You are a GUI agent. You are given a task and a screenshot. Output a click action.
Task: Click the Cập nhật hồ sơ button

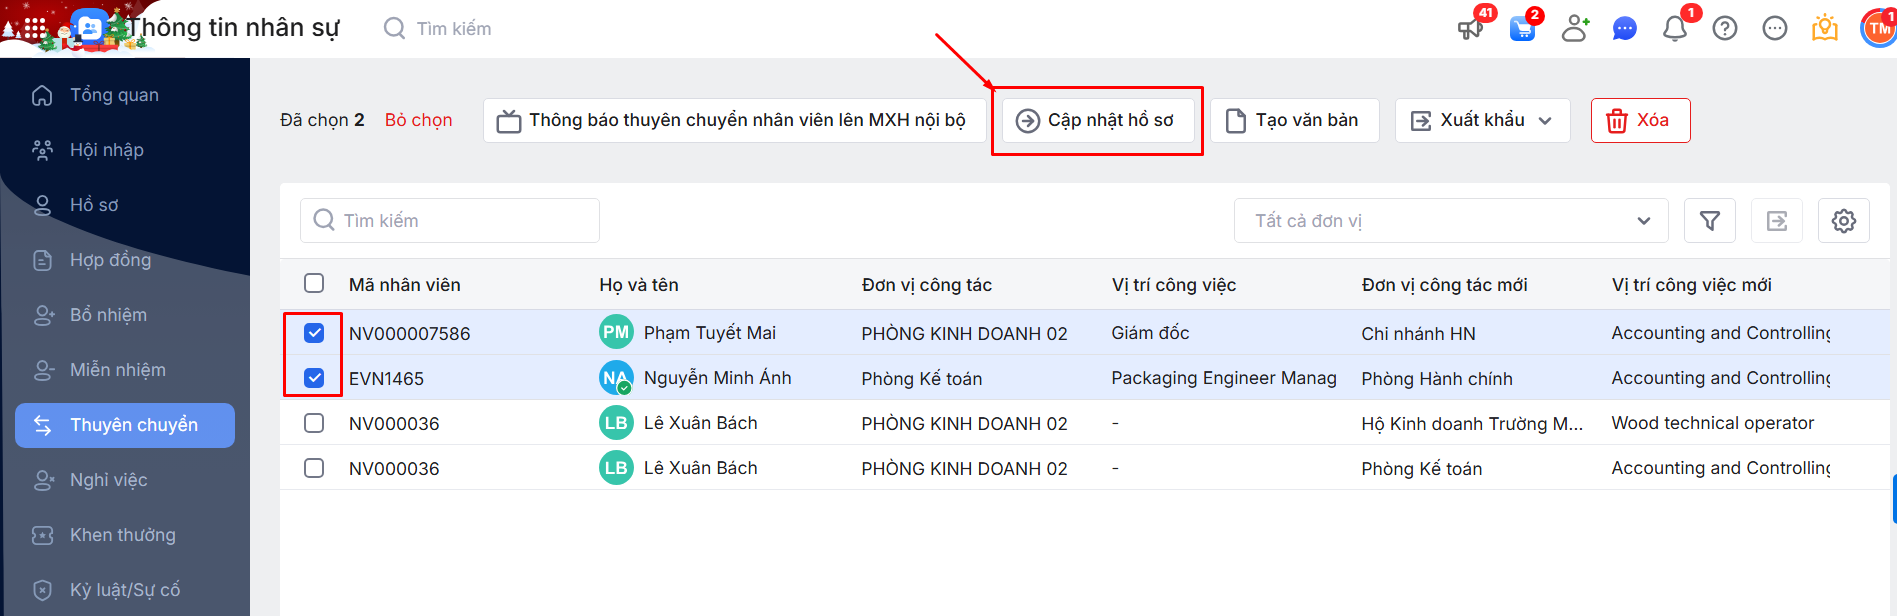click(1097, 121)
